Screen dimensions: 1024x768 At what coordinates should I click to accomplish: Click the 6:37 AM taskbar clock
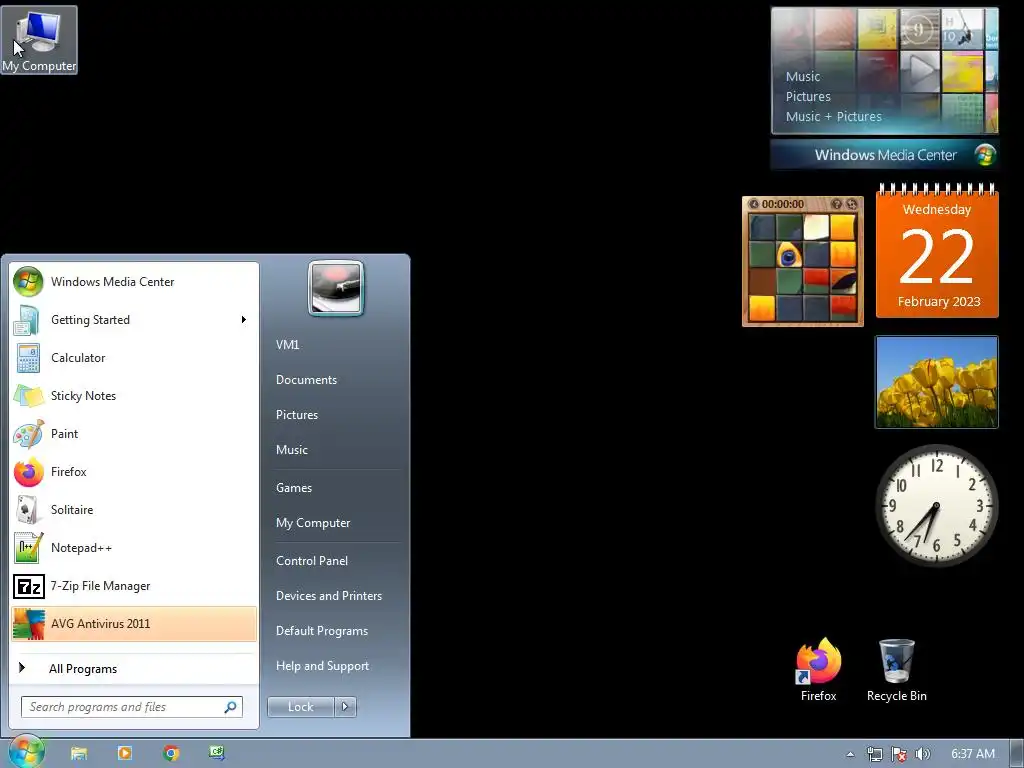(972, 754)
